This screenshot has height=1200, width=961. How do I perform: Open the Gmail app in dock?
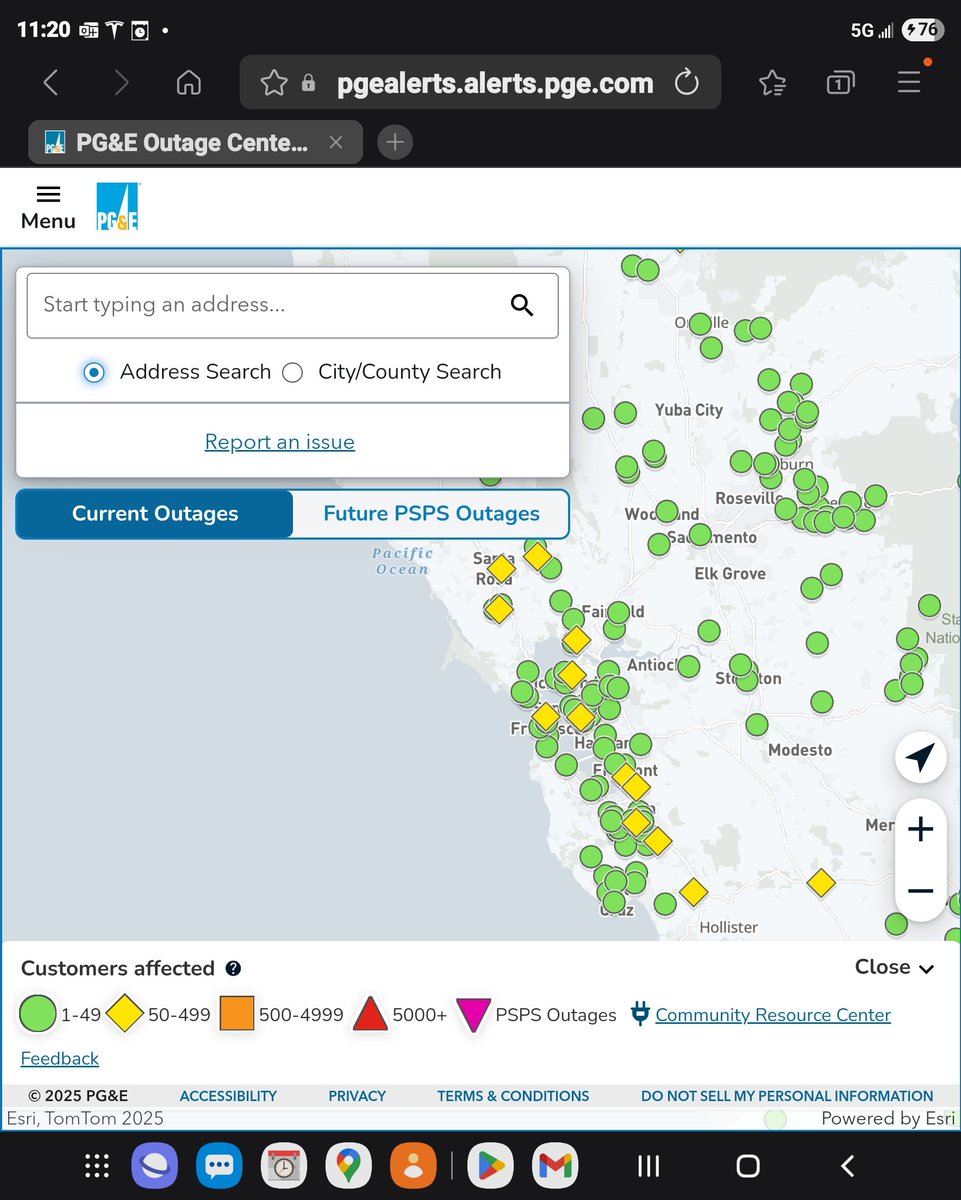(554, 1165)
